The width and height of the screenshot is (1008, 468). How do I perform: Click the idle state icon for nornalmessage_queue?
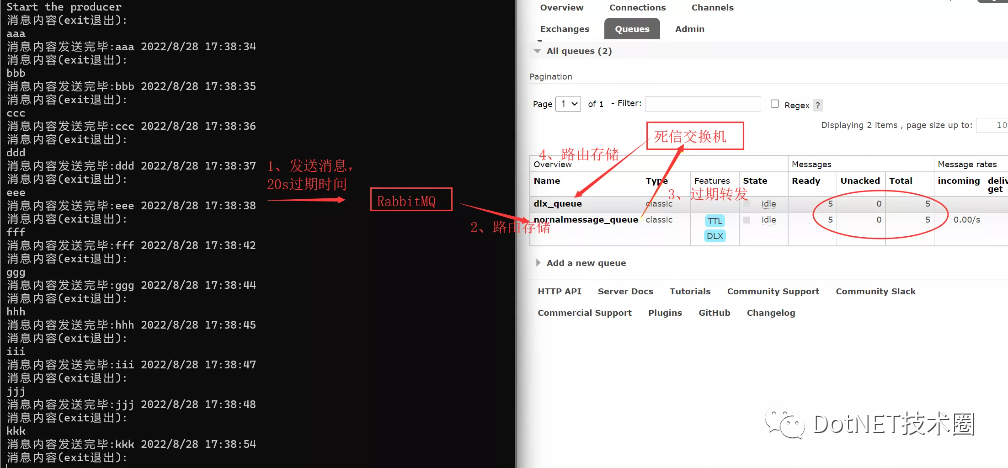[746, 220]
